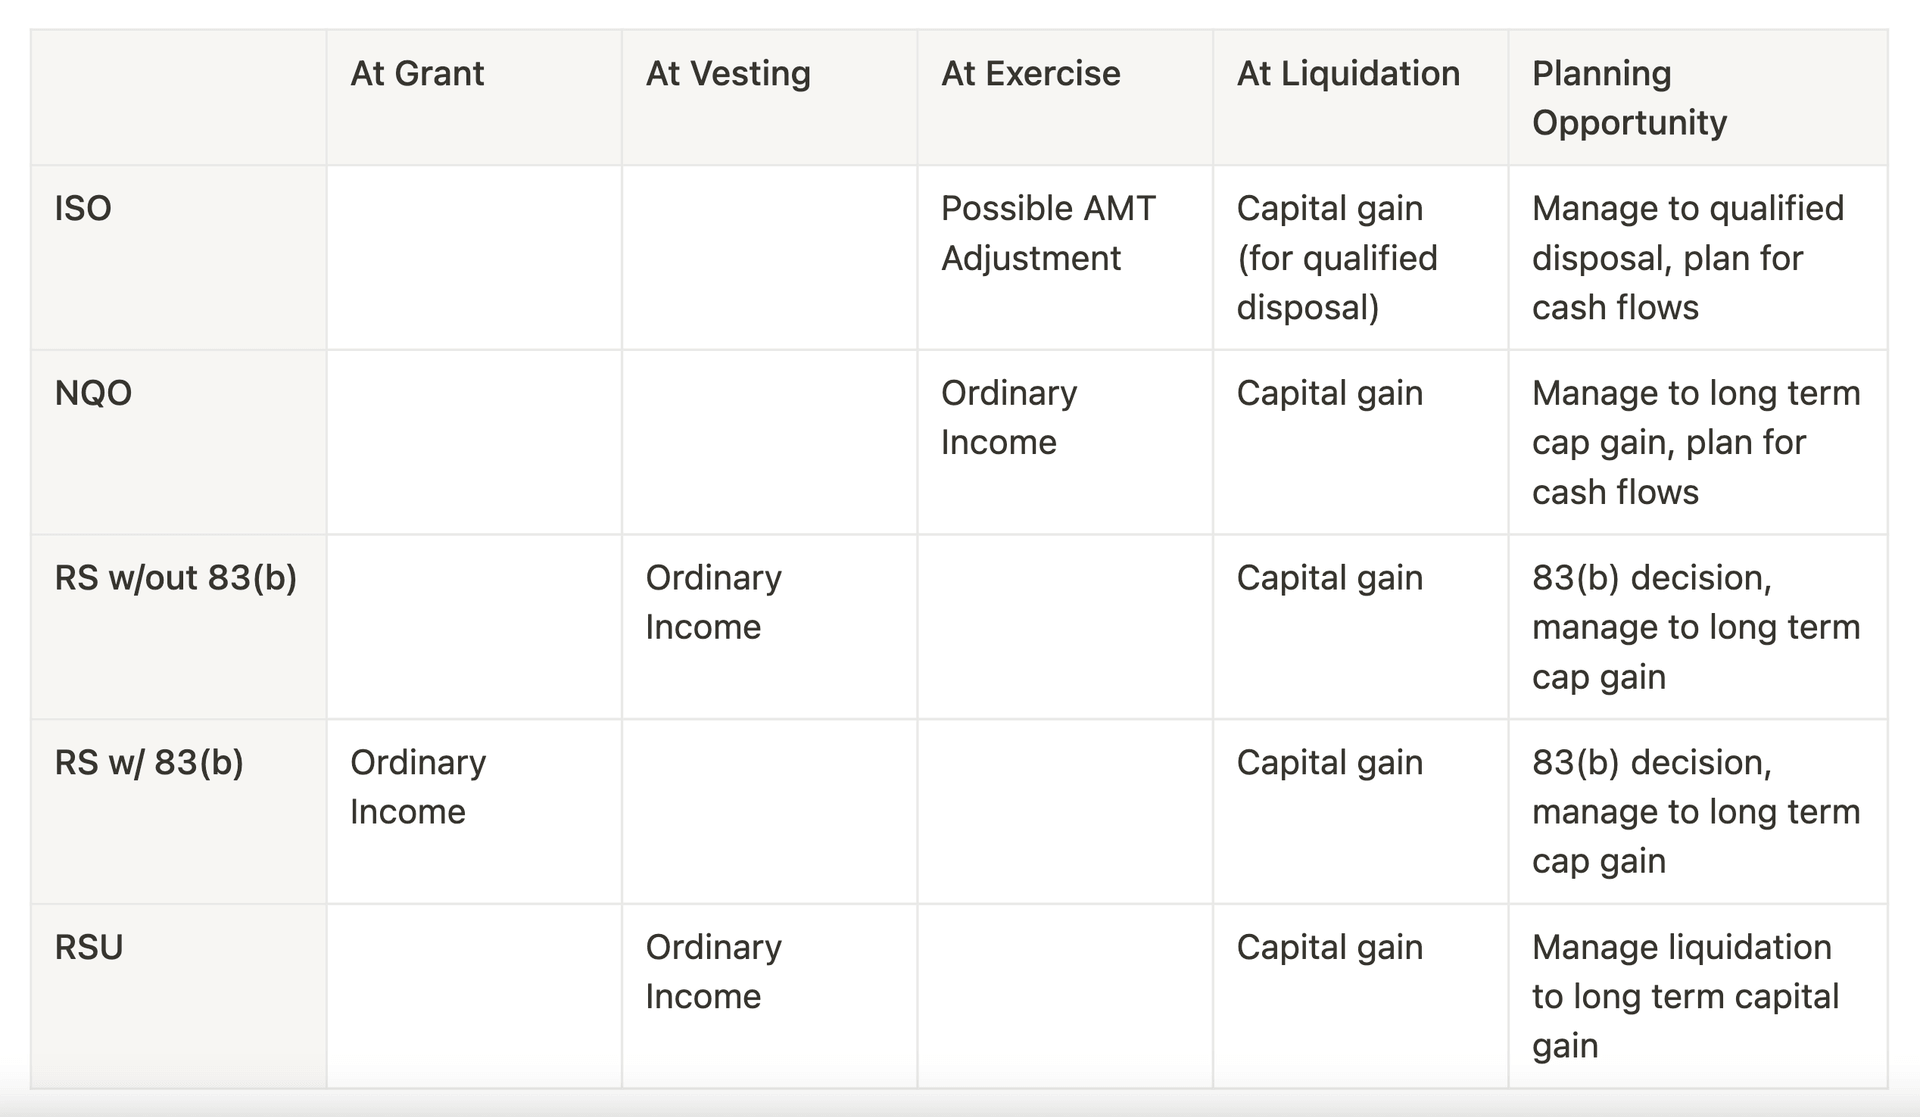Select Ordinary Income under At Grant column
This screenshot has width=1920, height=1117.
[x=474, y=812]
